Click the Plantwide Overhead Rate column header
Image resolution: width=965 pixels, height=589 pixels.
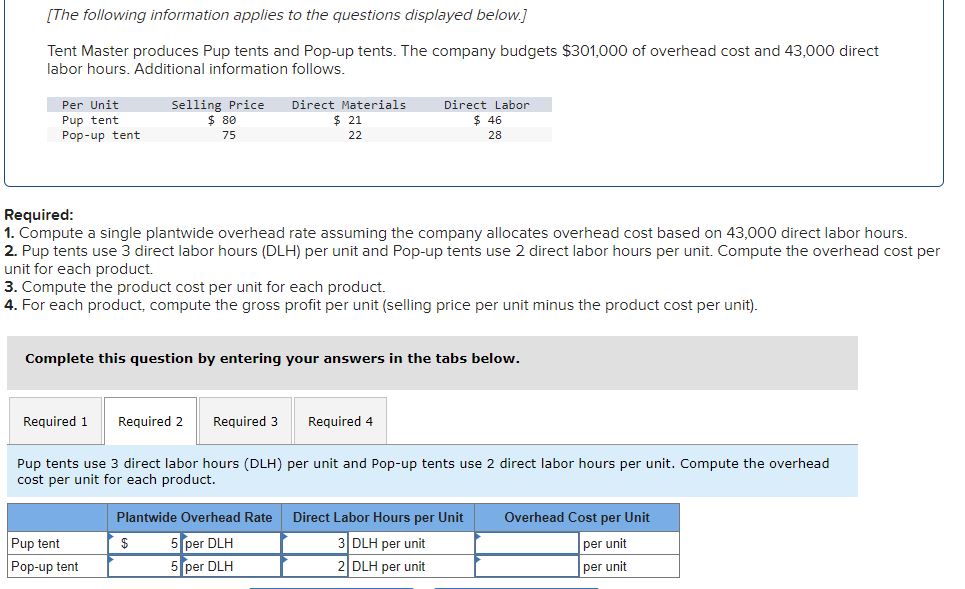pyautogui.click(x=194, y=517)
